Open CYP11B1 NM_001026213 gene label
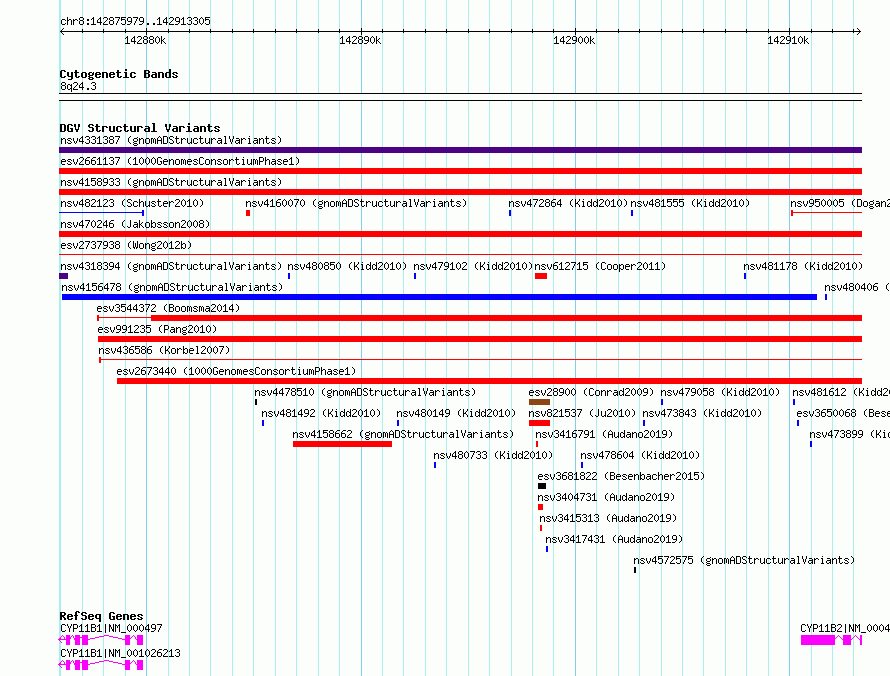The image size is (890, 676). 120,653
